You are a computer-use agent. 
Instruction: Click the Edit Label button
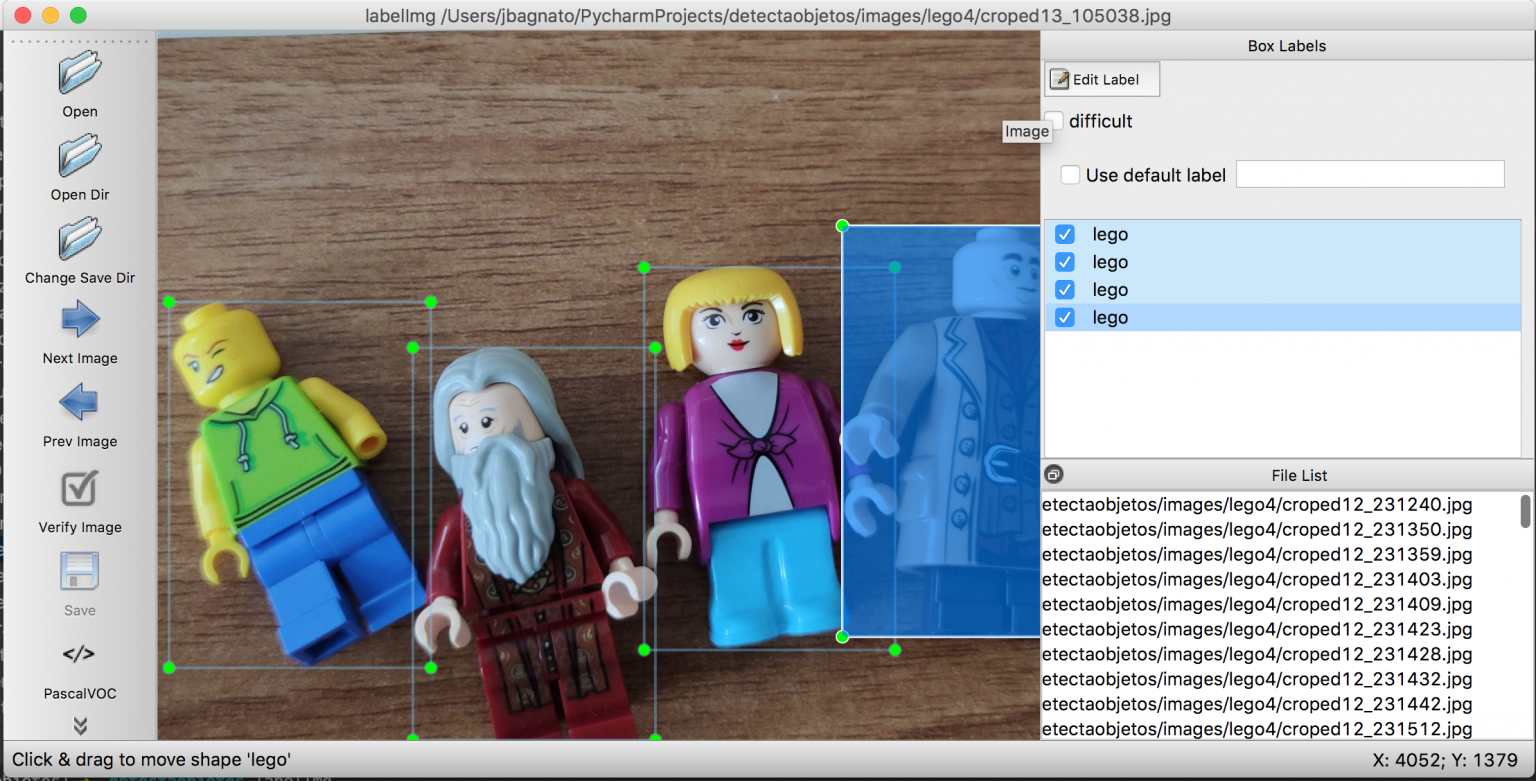(1102, 80)
